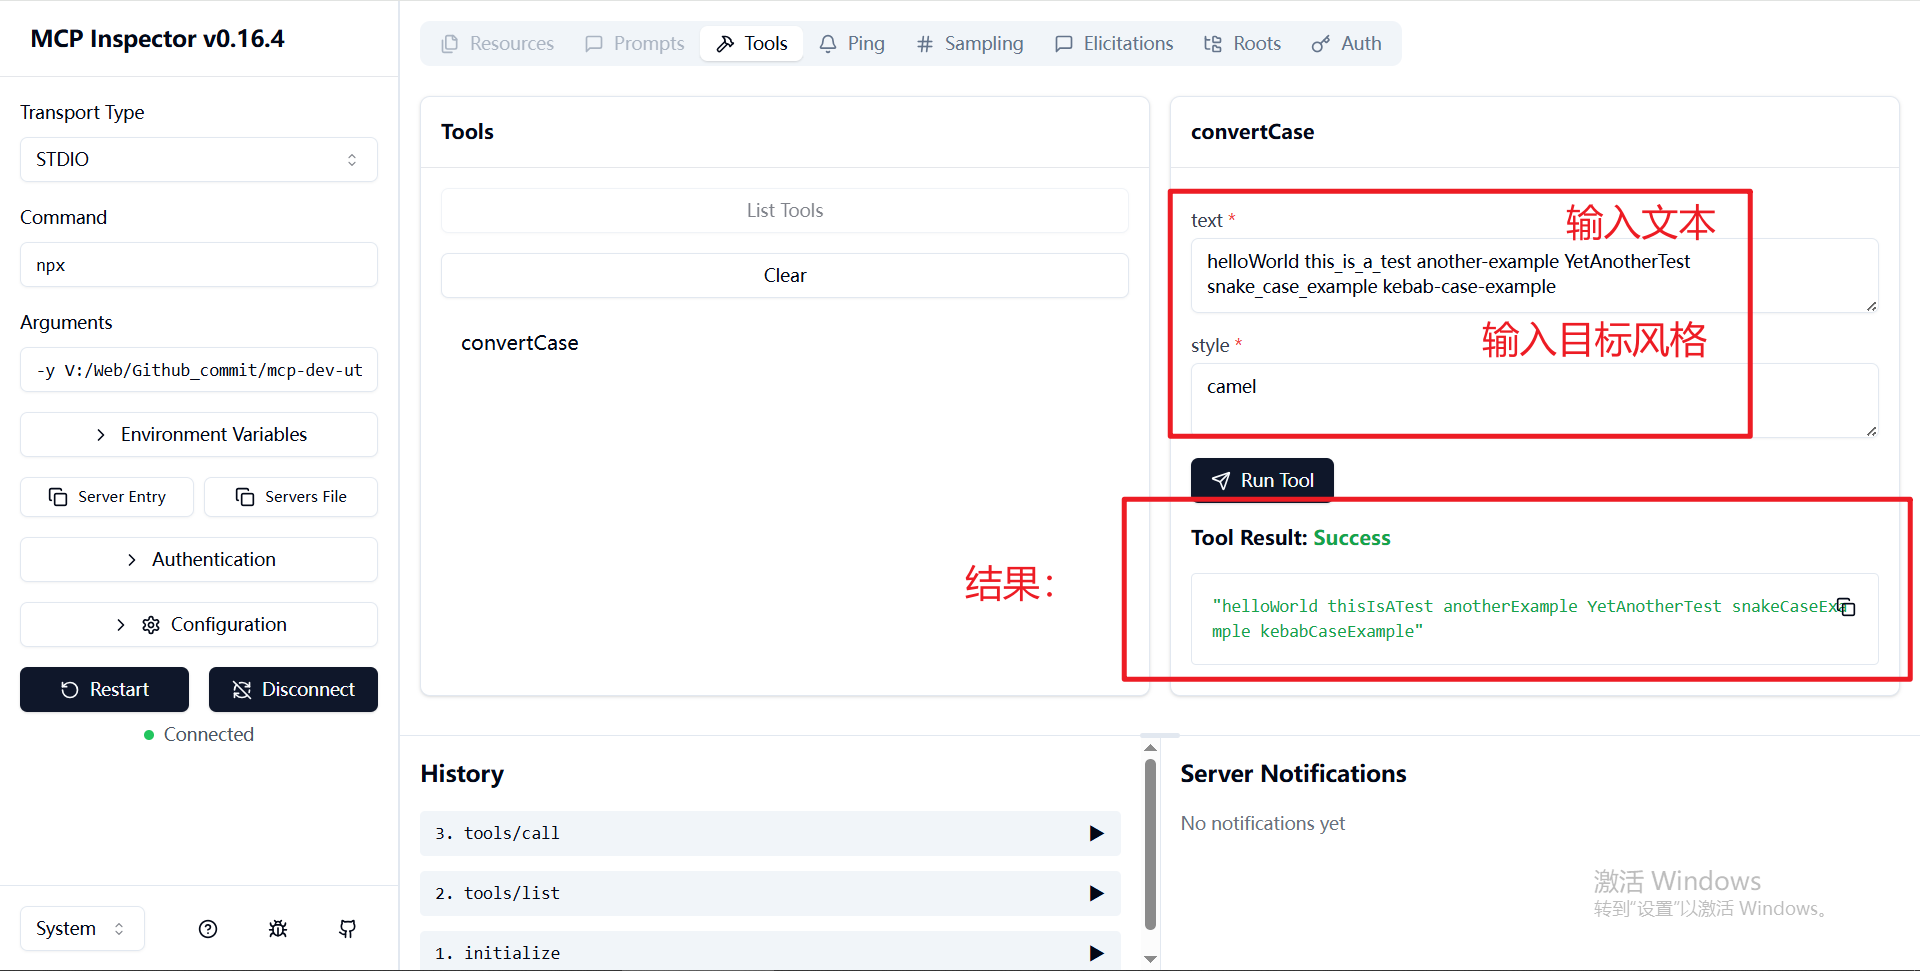The image size is (1920, 971).
Task: Click the Clear button
Action: point(785,275)
